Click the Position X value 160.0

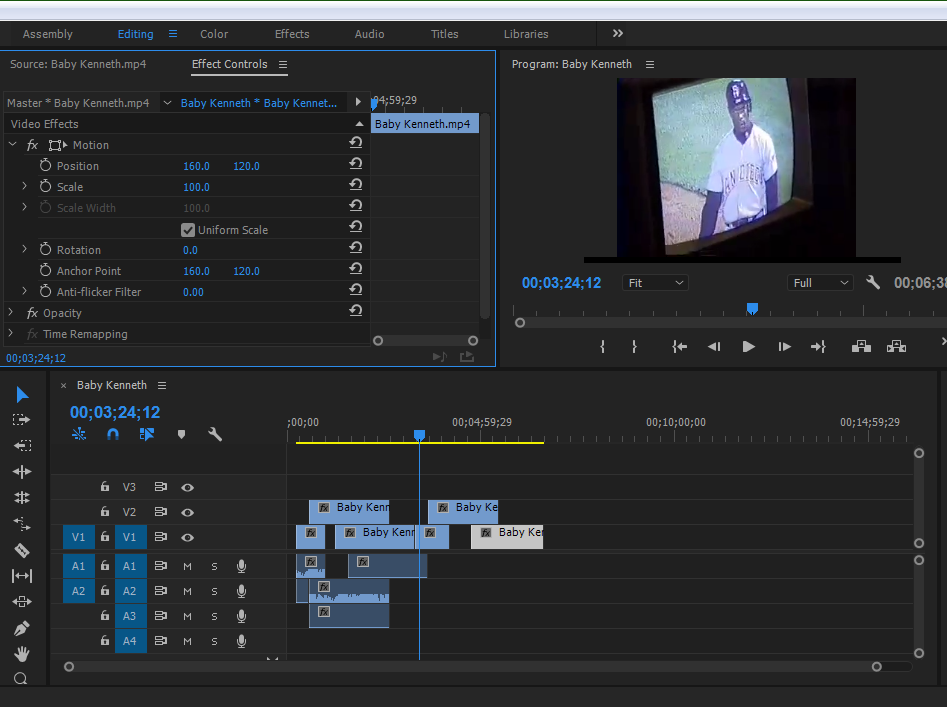pyautogui.click(x=196, y=166)
